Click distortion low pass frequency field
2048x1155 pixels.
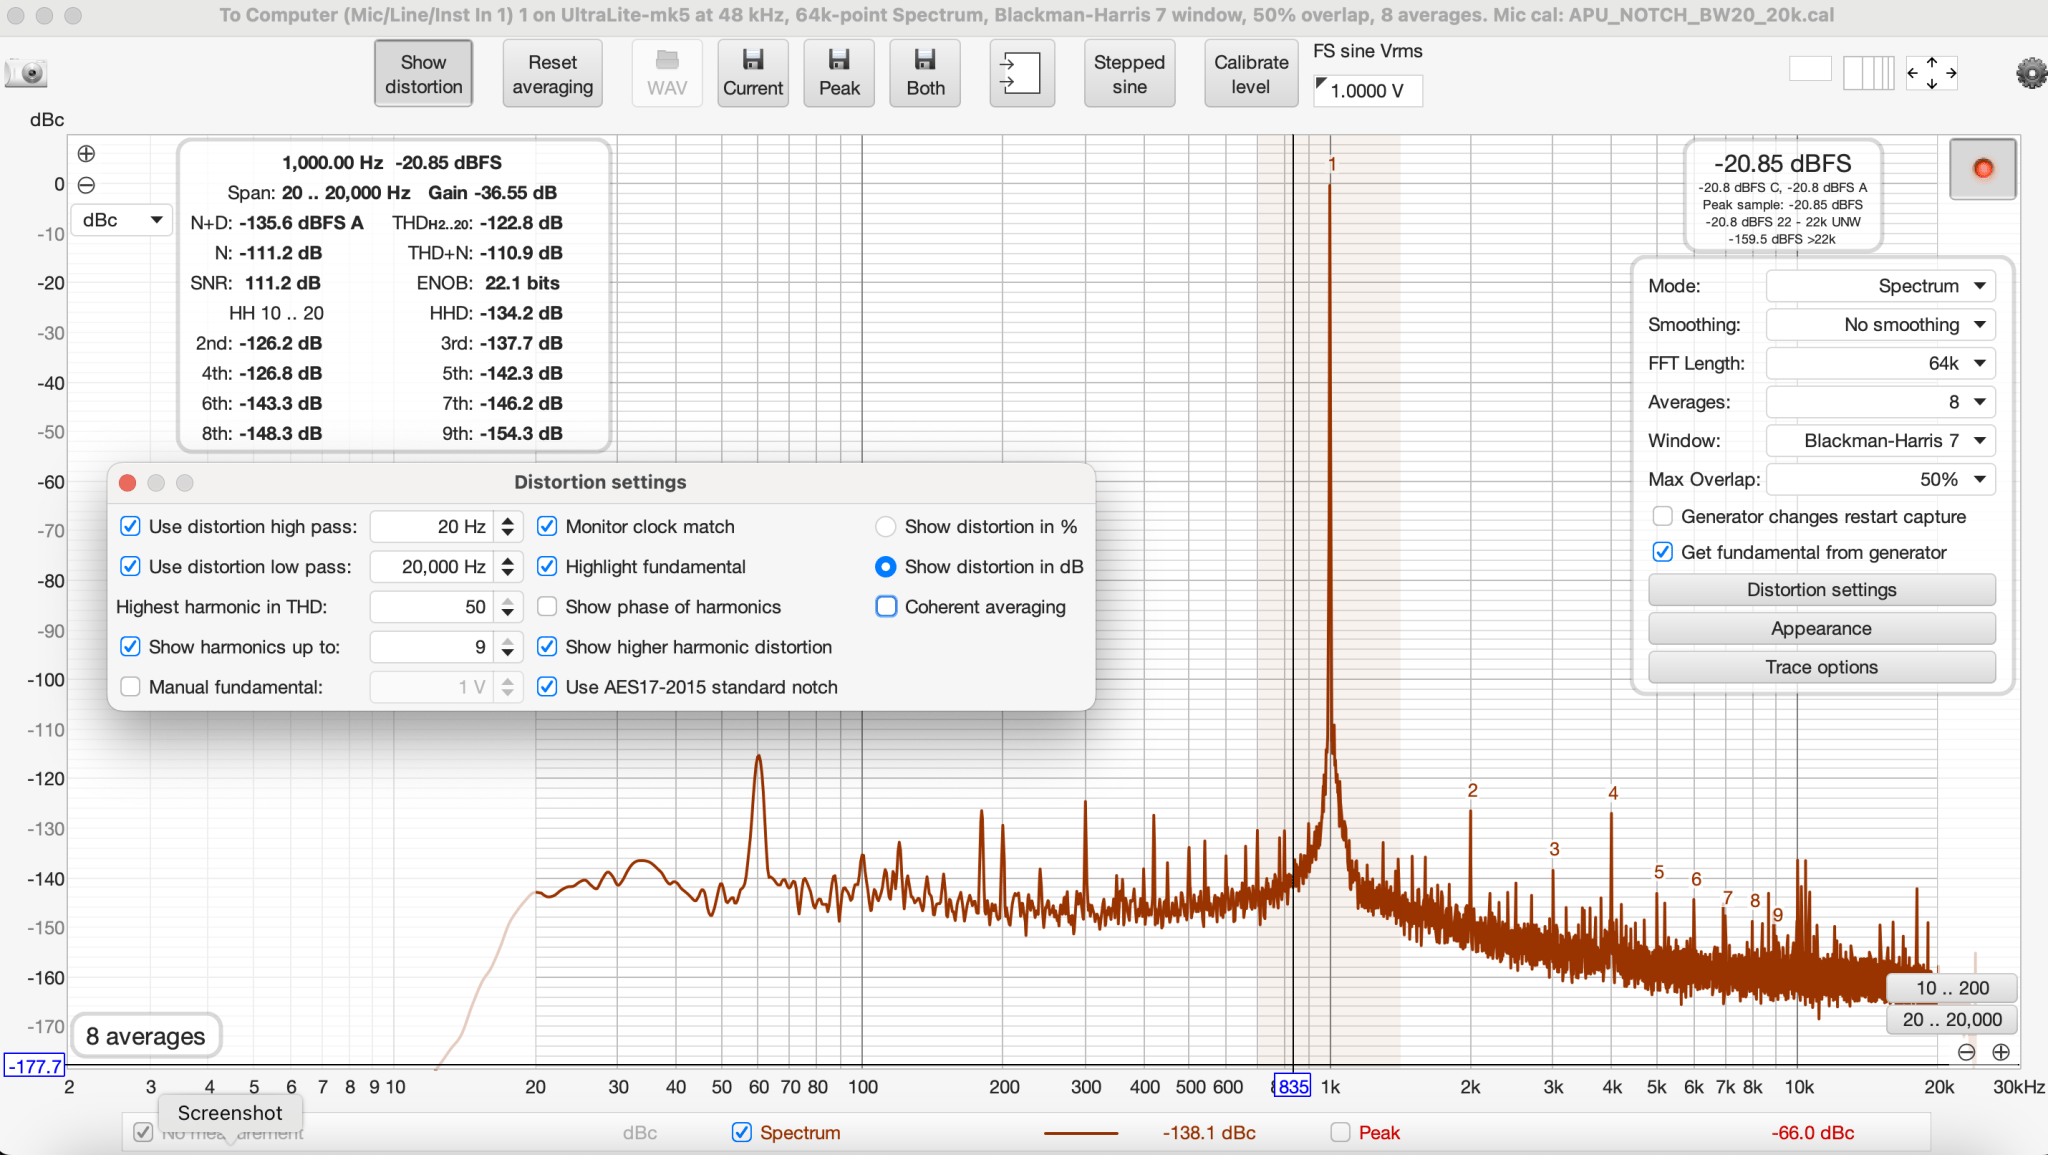pyautogui.click(x=432, y=567)
